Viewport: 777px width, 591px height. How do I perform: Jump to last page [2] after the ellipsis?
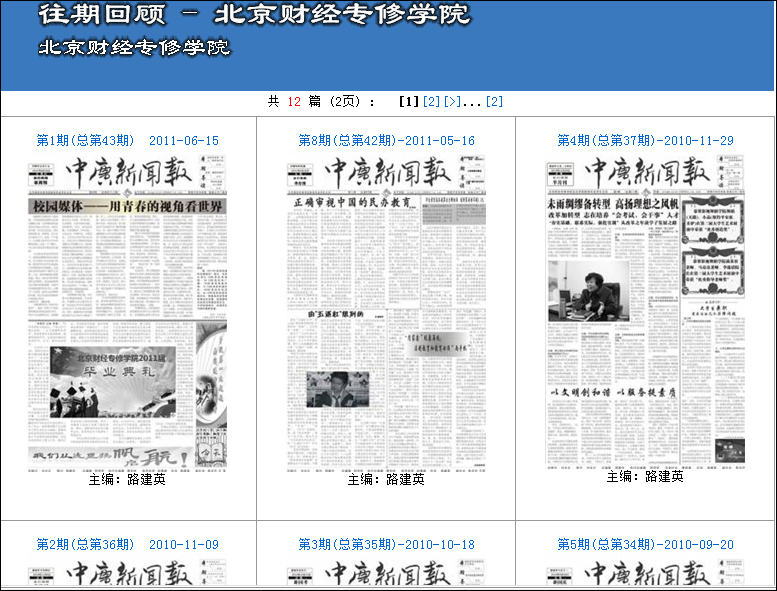(494, 102)
